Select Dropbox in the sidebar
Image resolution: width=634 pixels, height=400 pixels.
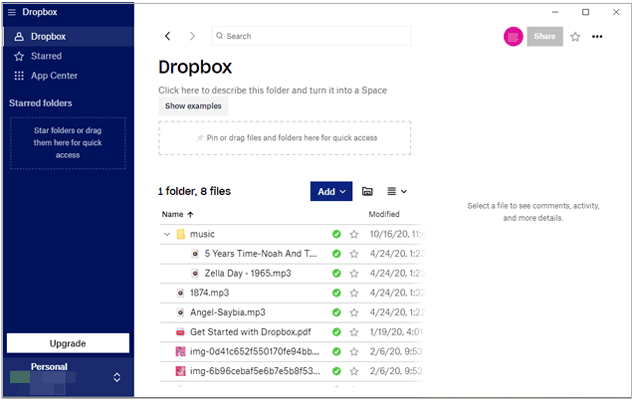point(68,37)
